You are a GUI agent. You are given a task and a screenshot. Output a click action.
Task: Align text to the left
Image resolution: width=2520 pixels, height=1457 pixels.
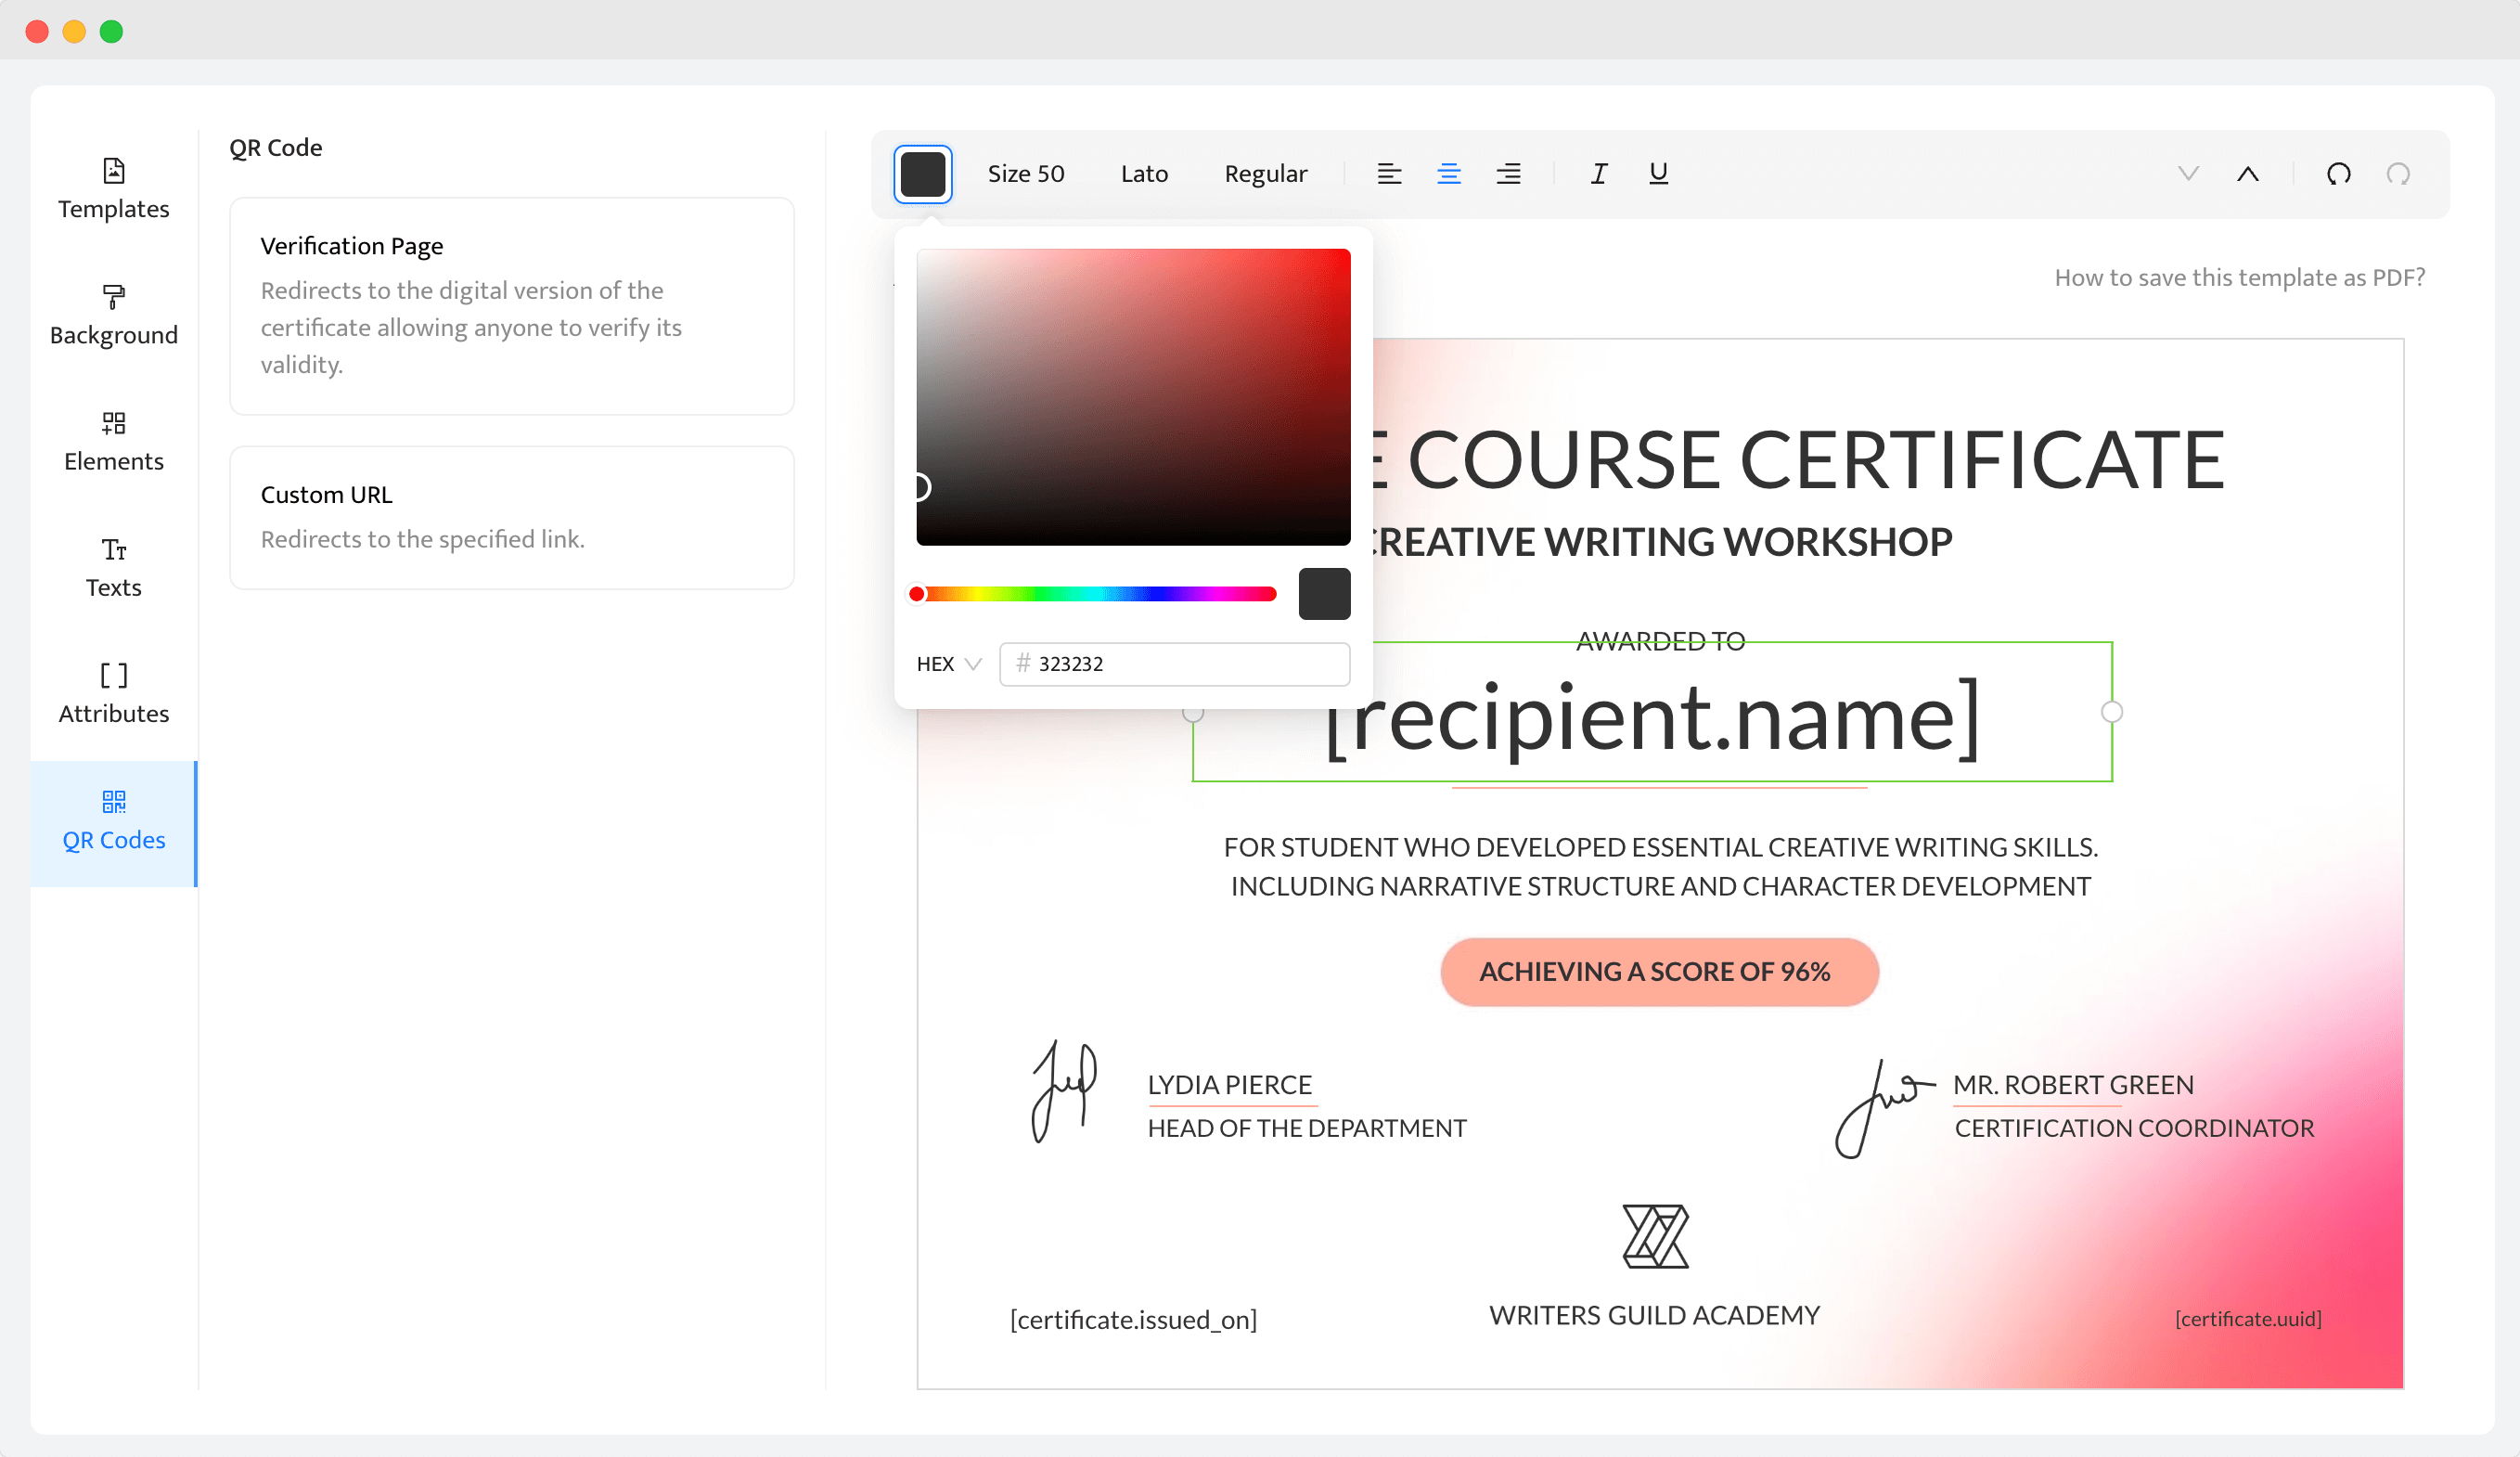tap(1389, 174)
